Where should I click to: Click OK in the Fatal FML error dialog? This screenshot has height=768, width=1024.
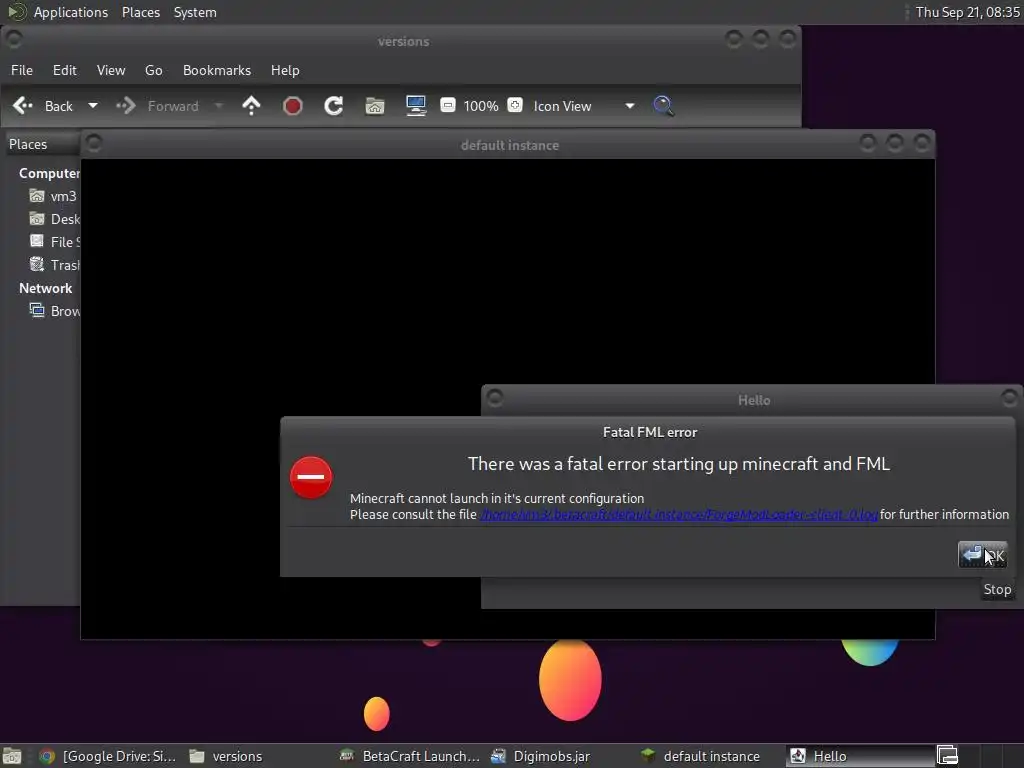982,554
